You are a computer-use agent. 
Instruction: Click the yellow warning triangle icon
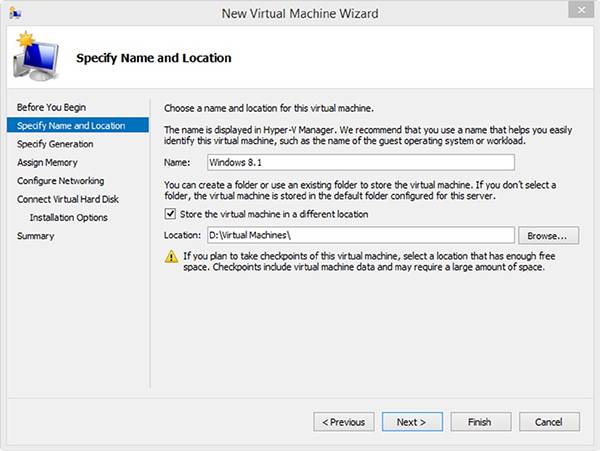pyautogui.click(x=172, y=257)
